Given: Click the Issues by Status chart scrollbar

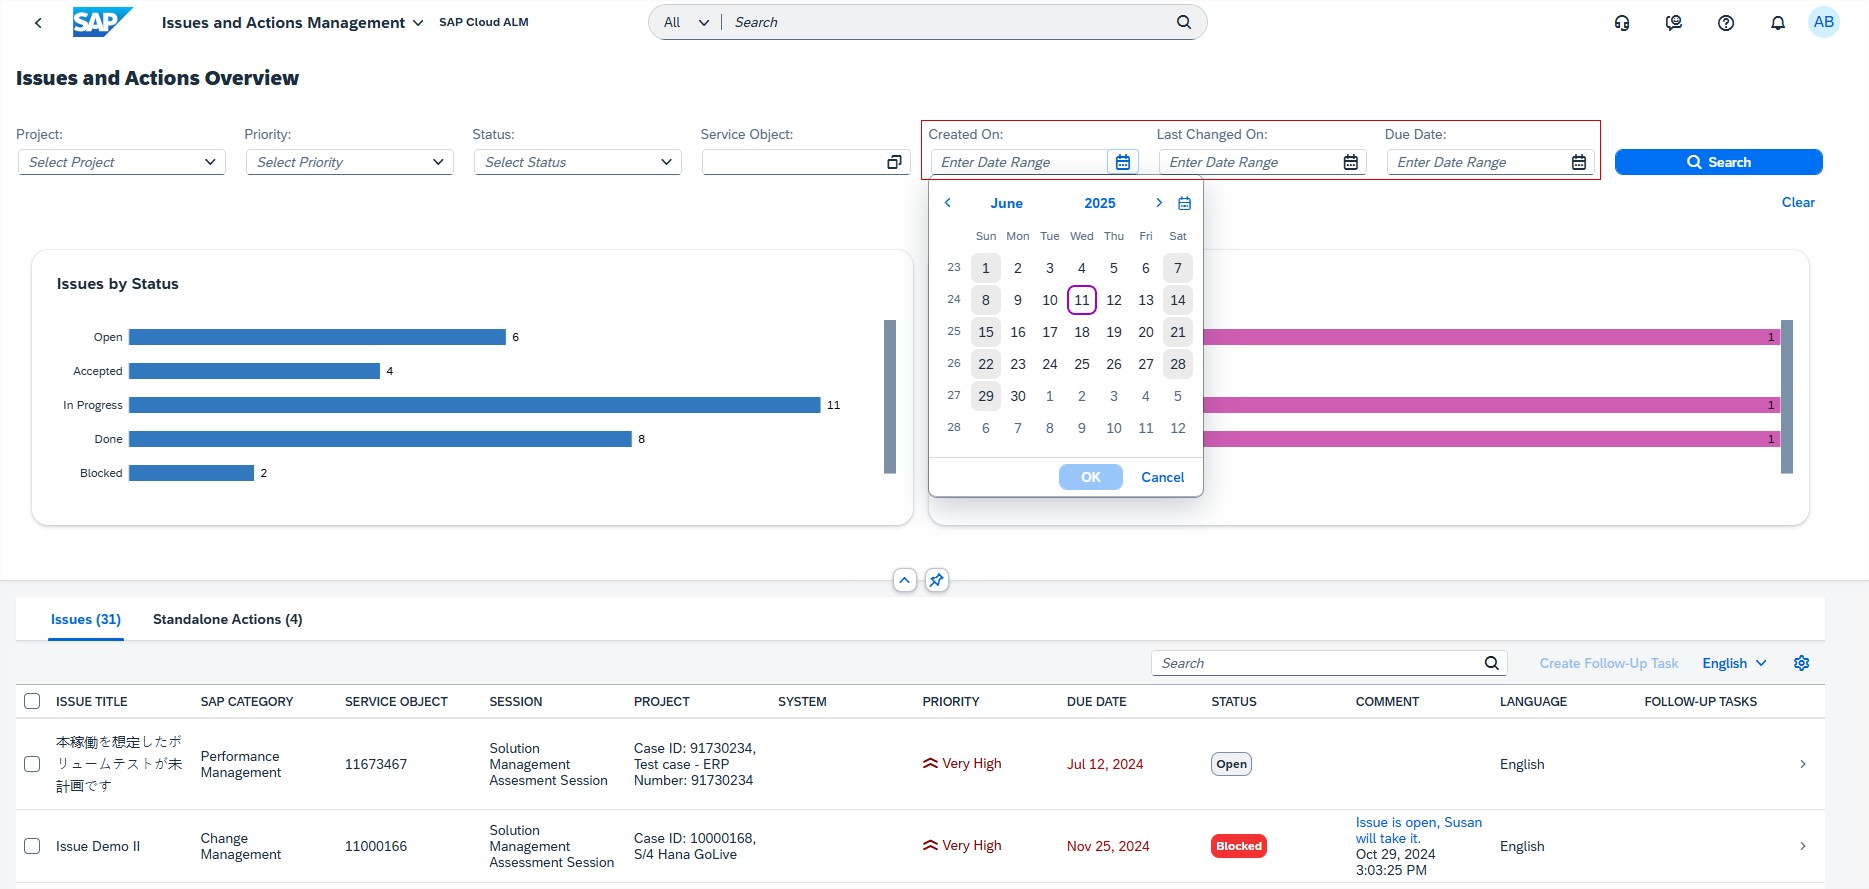Looking at the screenshot, I should (x=889, y=396).
